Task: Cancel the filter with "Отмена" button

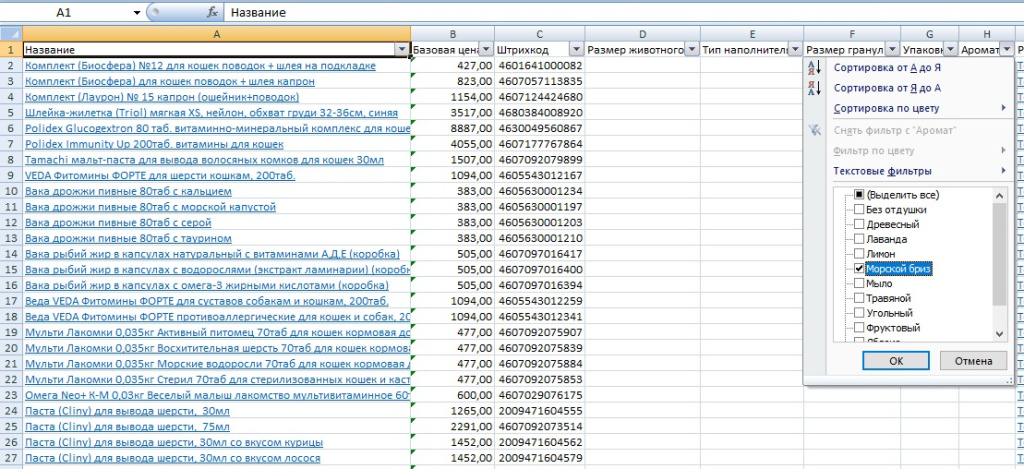Action: click(973, 361)
